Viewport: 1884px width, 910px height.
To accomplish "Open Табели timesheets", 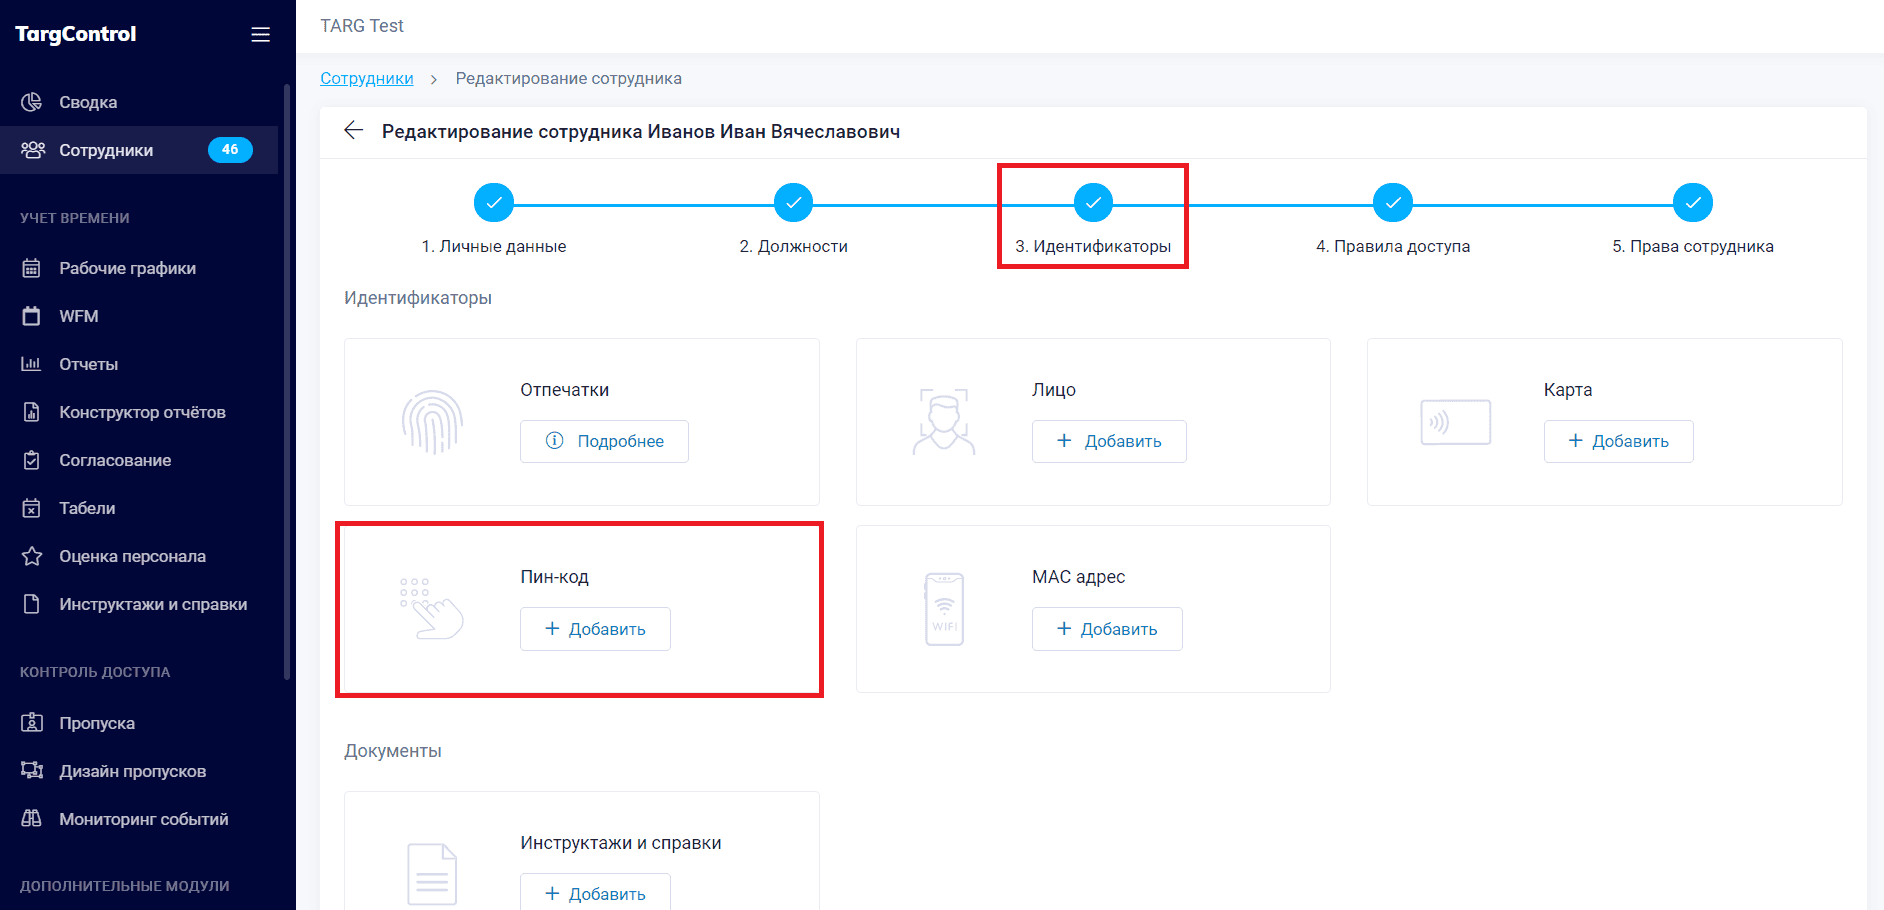I will [88, 507].
